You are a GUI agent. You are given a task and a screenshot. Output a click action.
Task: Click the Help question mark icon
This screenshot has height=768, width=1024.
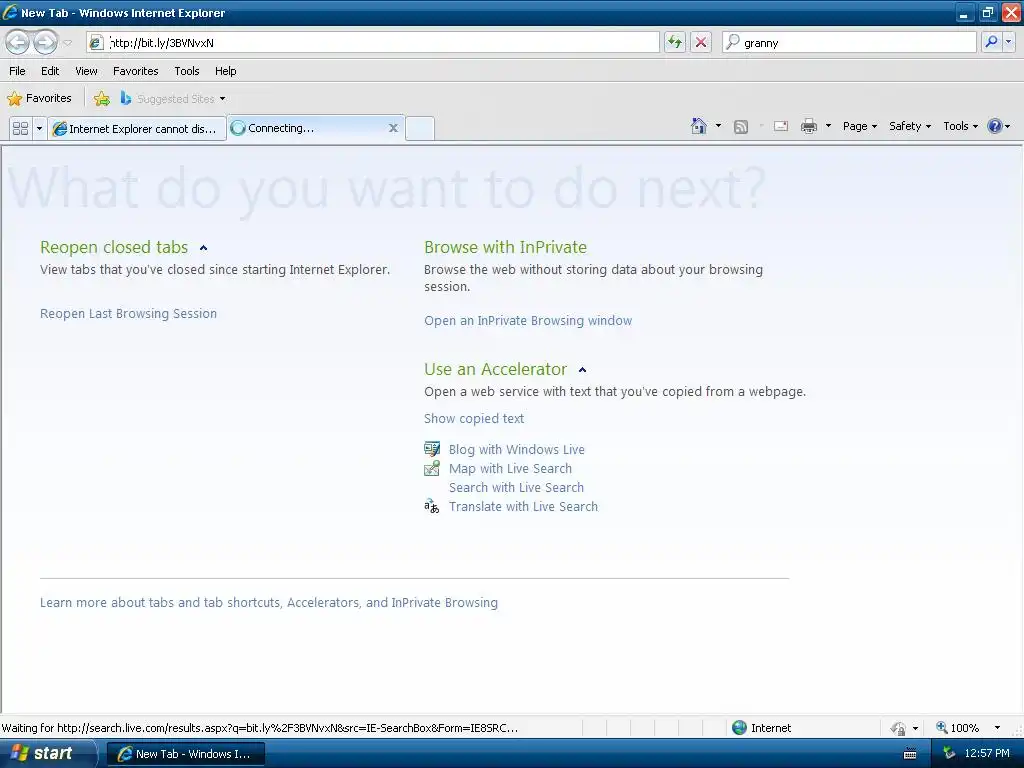click(995, 126)
